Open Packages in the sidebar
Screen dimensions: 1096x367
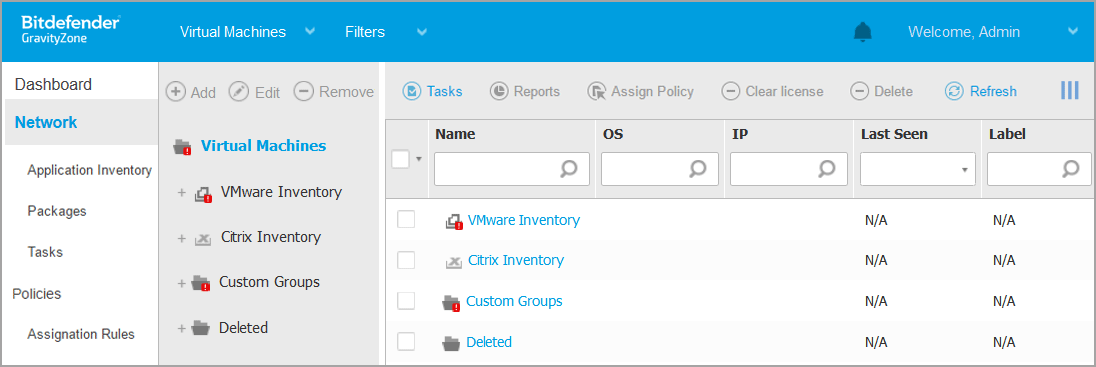57,211
